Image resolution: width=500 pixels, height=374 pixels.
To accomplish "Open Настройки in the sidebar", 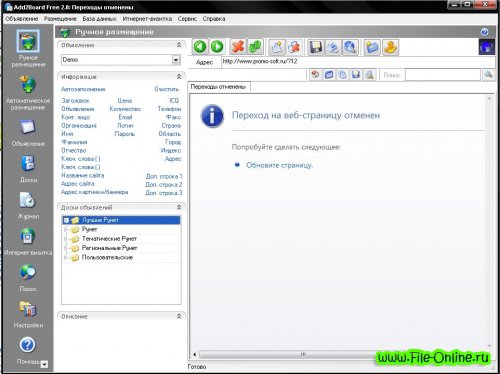I will click(28, 314).
